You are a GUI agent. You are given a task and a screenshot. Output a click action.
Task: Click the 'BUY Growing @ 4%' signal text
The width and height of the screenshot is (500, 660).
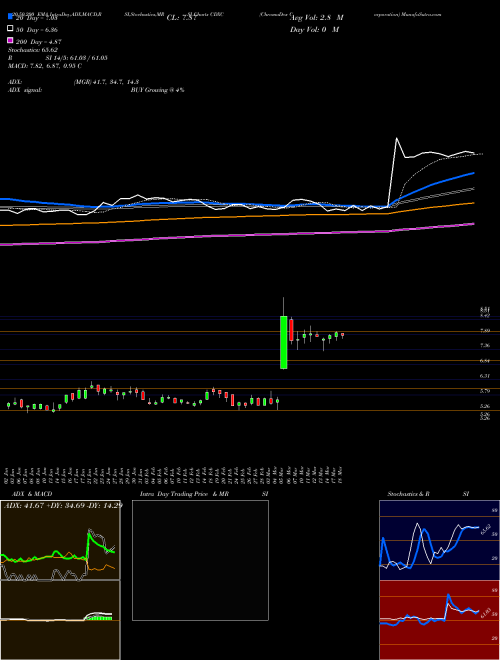tap(157, 90)
